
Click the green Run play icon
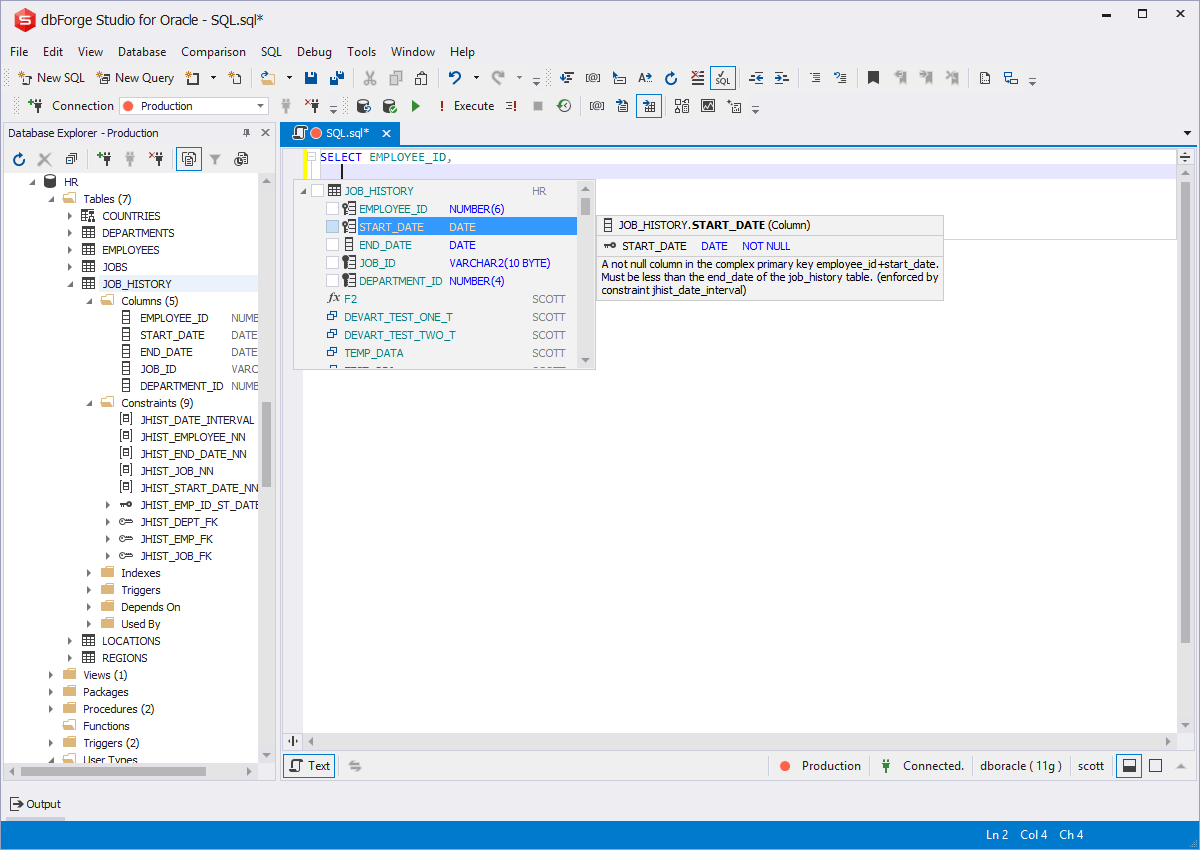(416, 106)
